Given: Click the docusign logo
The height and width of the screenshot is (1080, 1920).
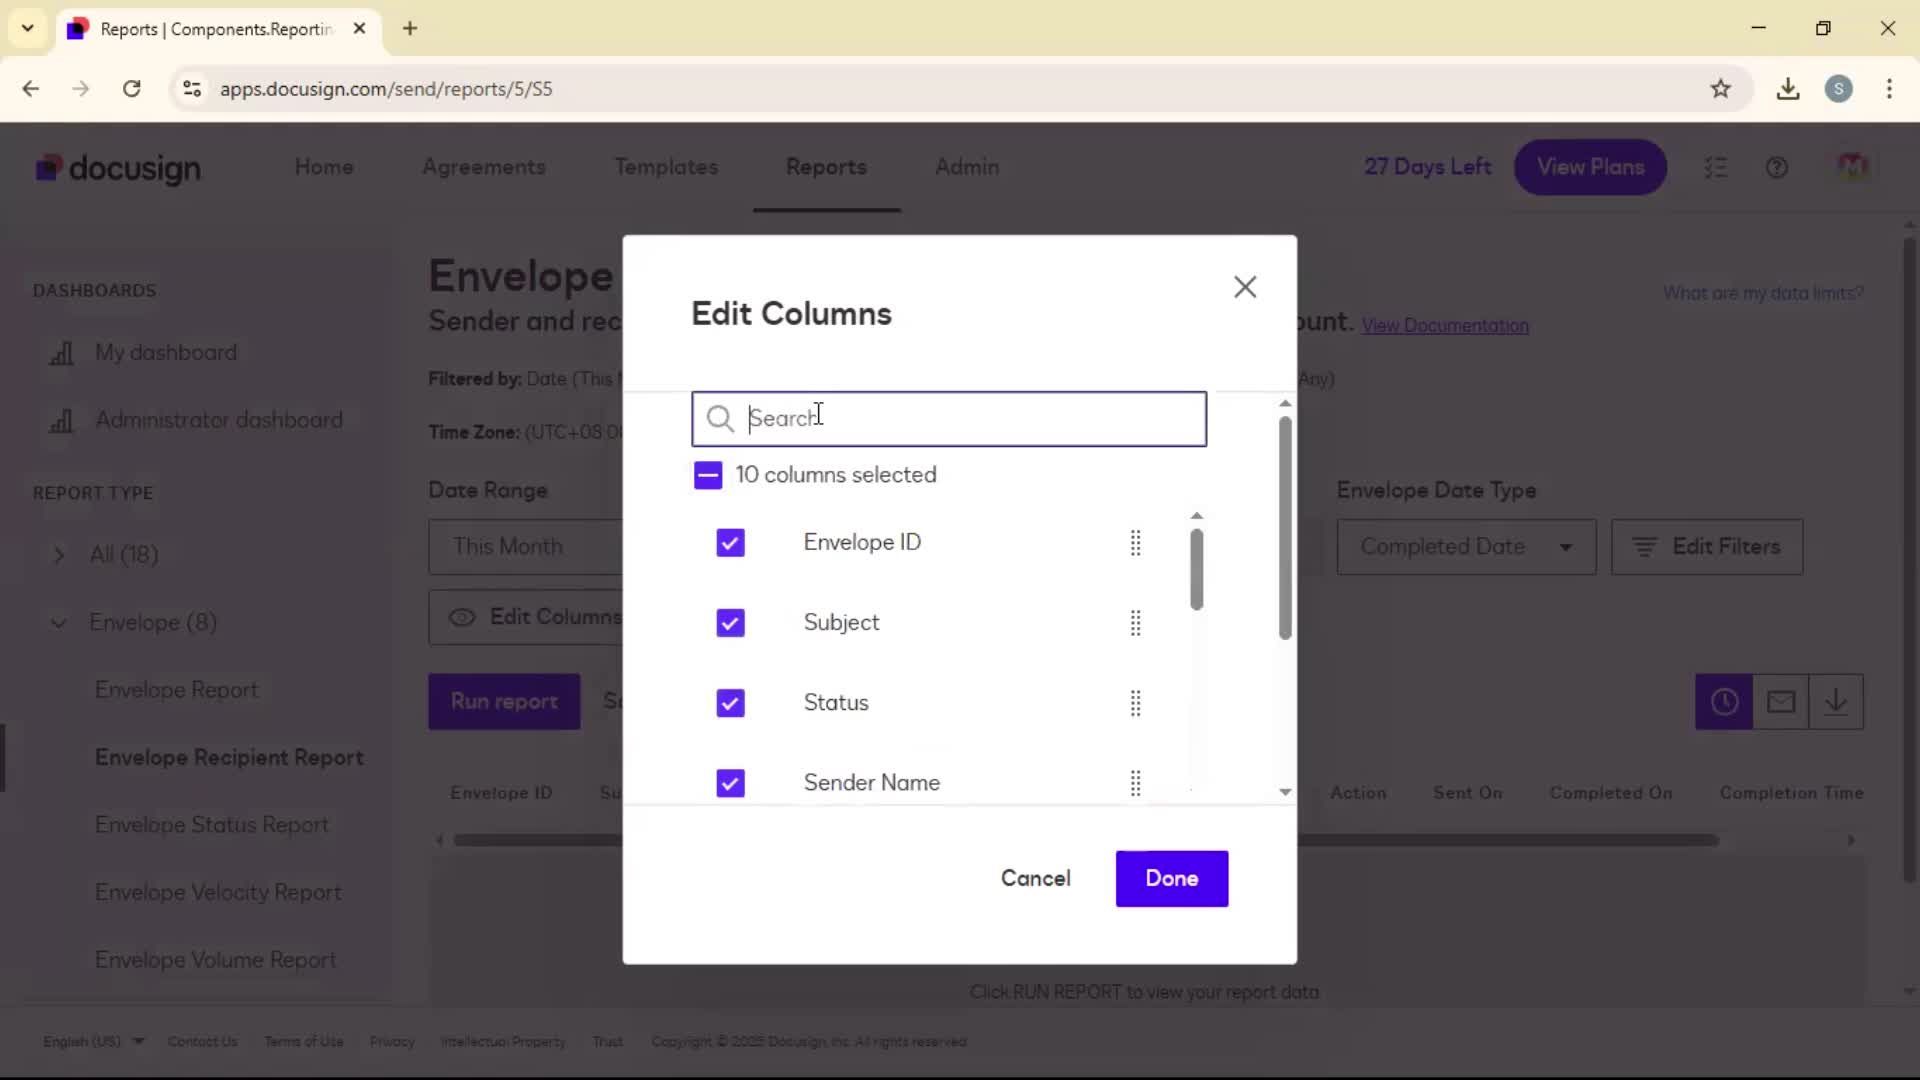Looking at the screenshot, I should point(118,168).
